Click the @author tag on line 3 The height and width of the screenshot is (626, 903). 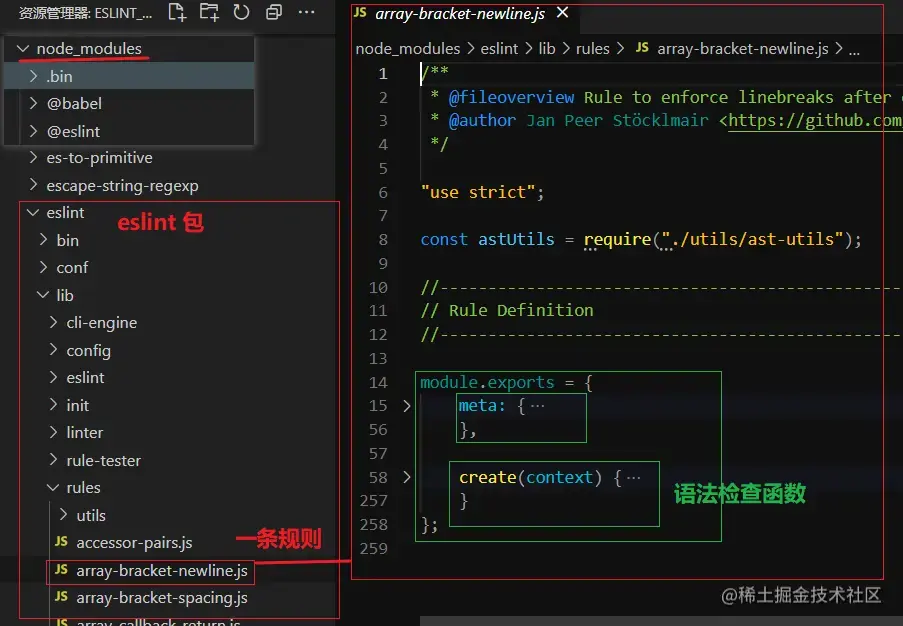pos(483,120)
